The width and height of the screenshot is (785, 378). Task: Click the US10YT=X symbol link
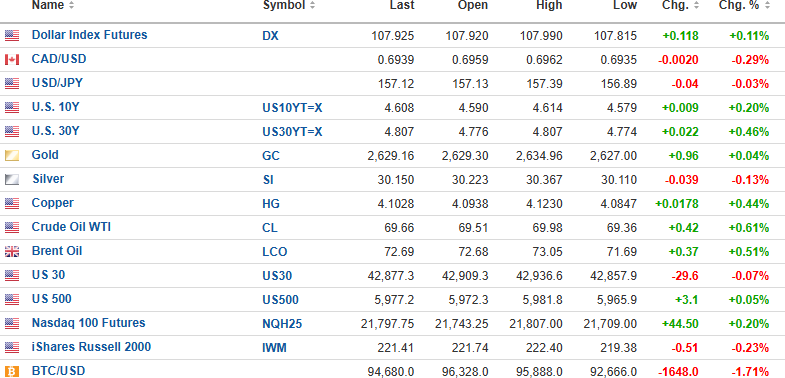[292, 108]
